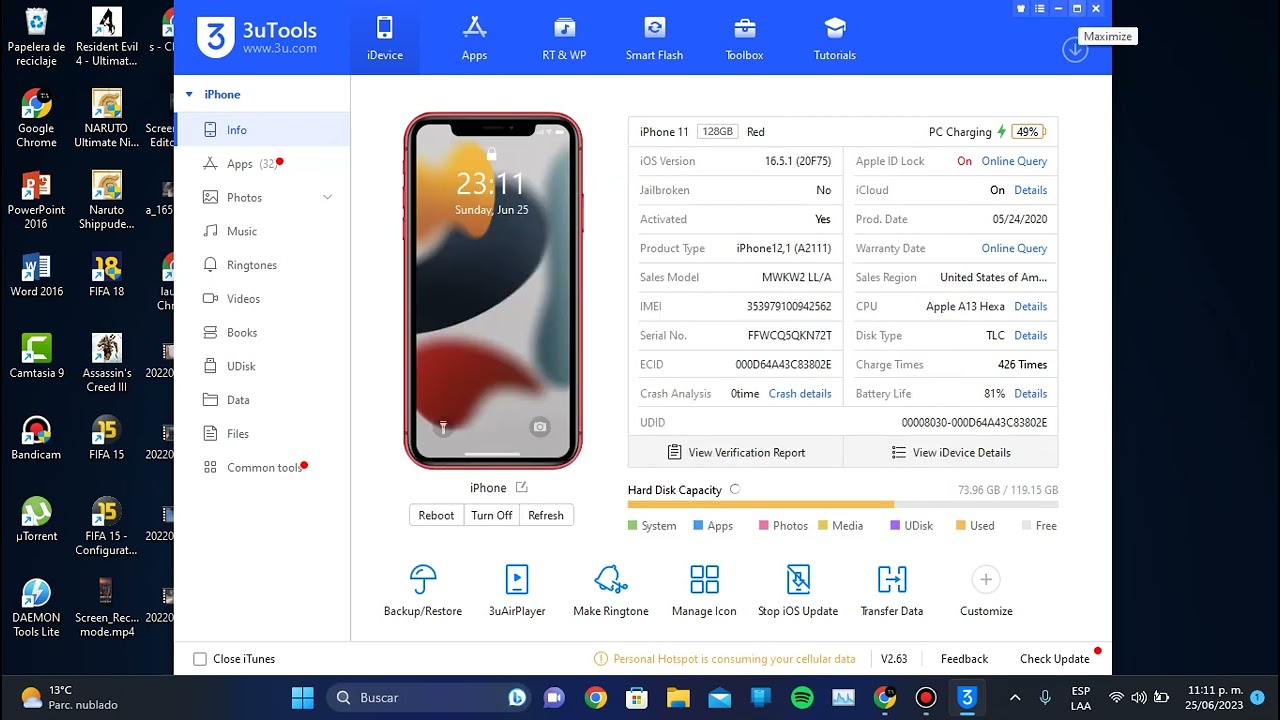Open Disk Type Details link
The width and height of the screenshot is (1280, 720).
[1030, 336]
